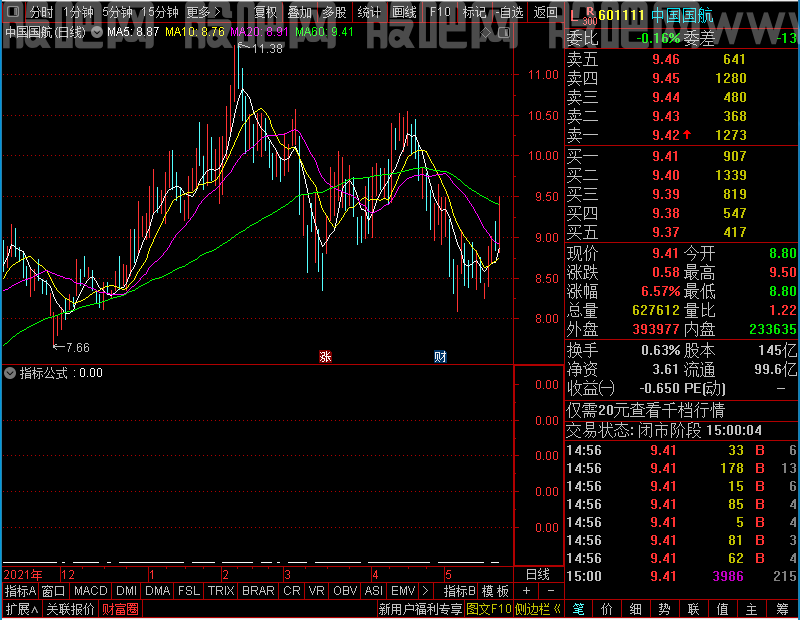Viewport: 800px width, 620px height.
Task: Click the 复权 toolbar button
Action: click(265, 12)
